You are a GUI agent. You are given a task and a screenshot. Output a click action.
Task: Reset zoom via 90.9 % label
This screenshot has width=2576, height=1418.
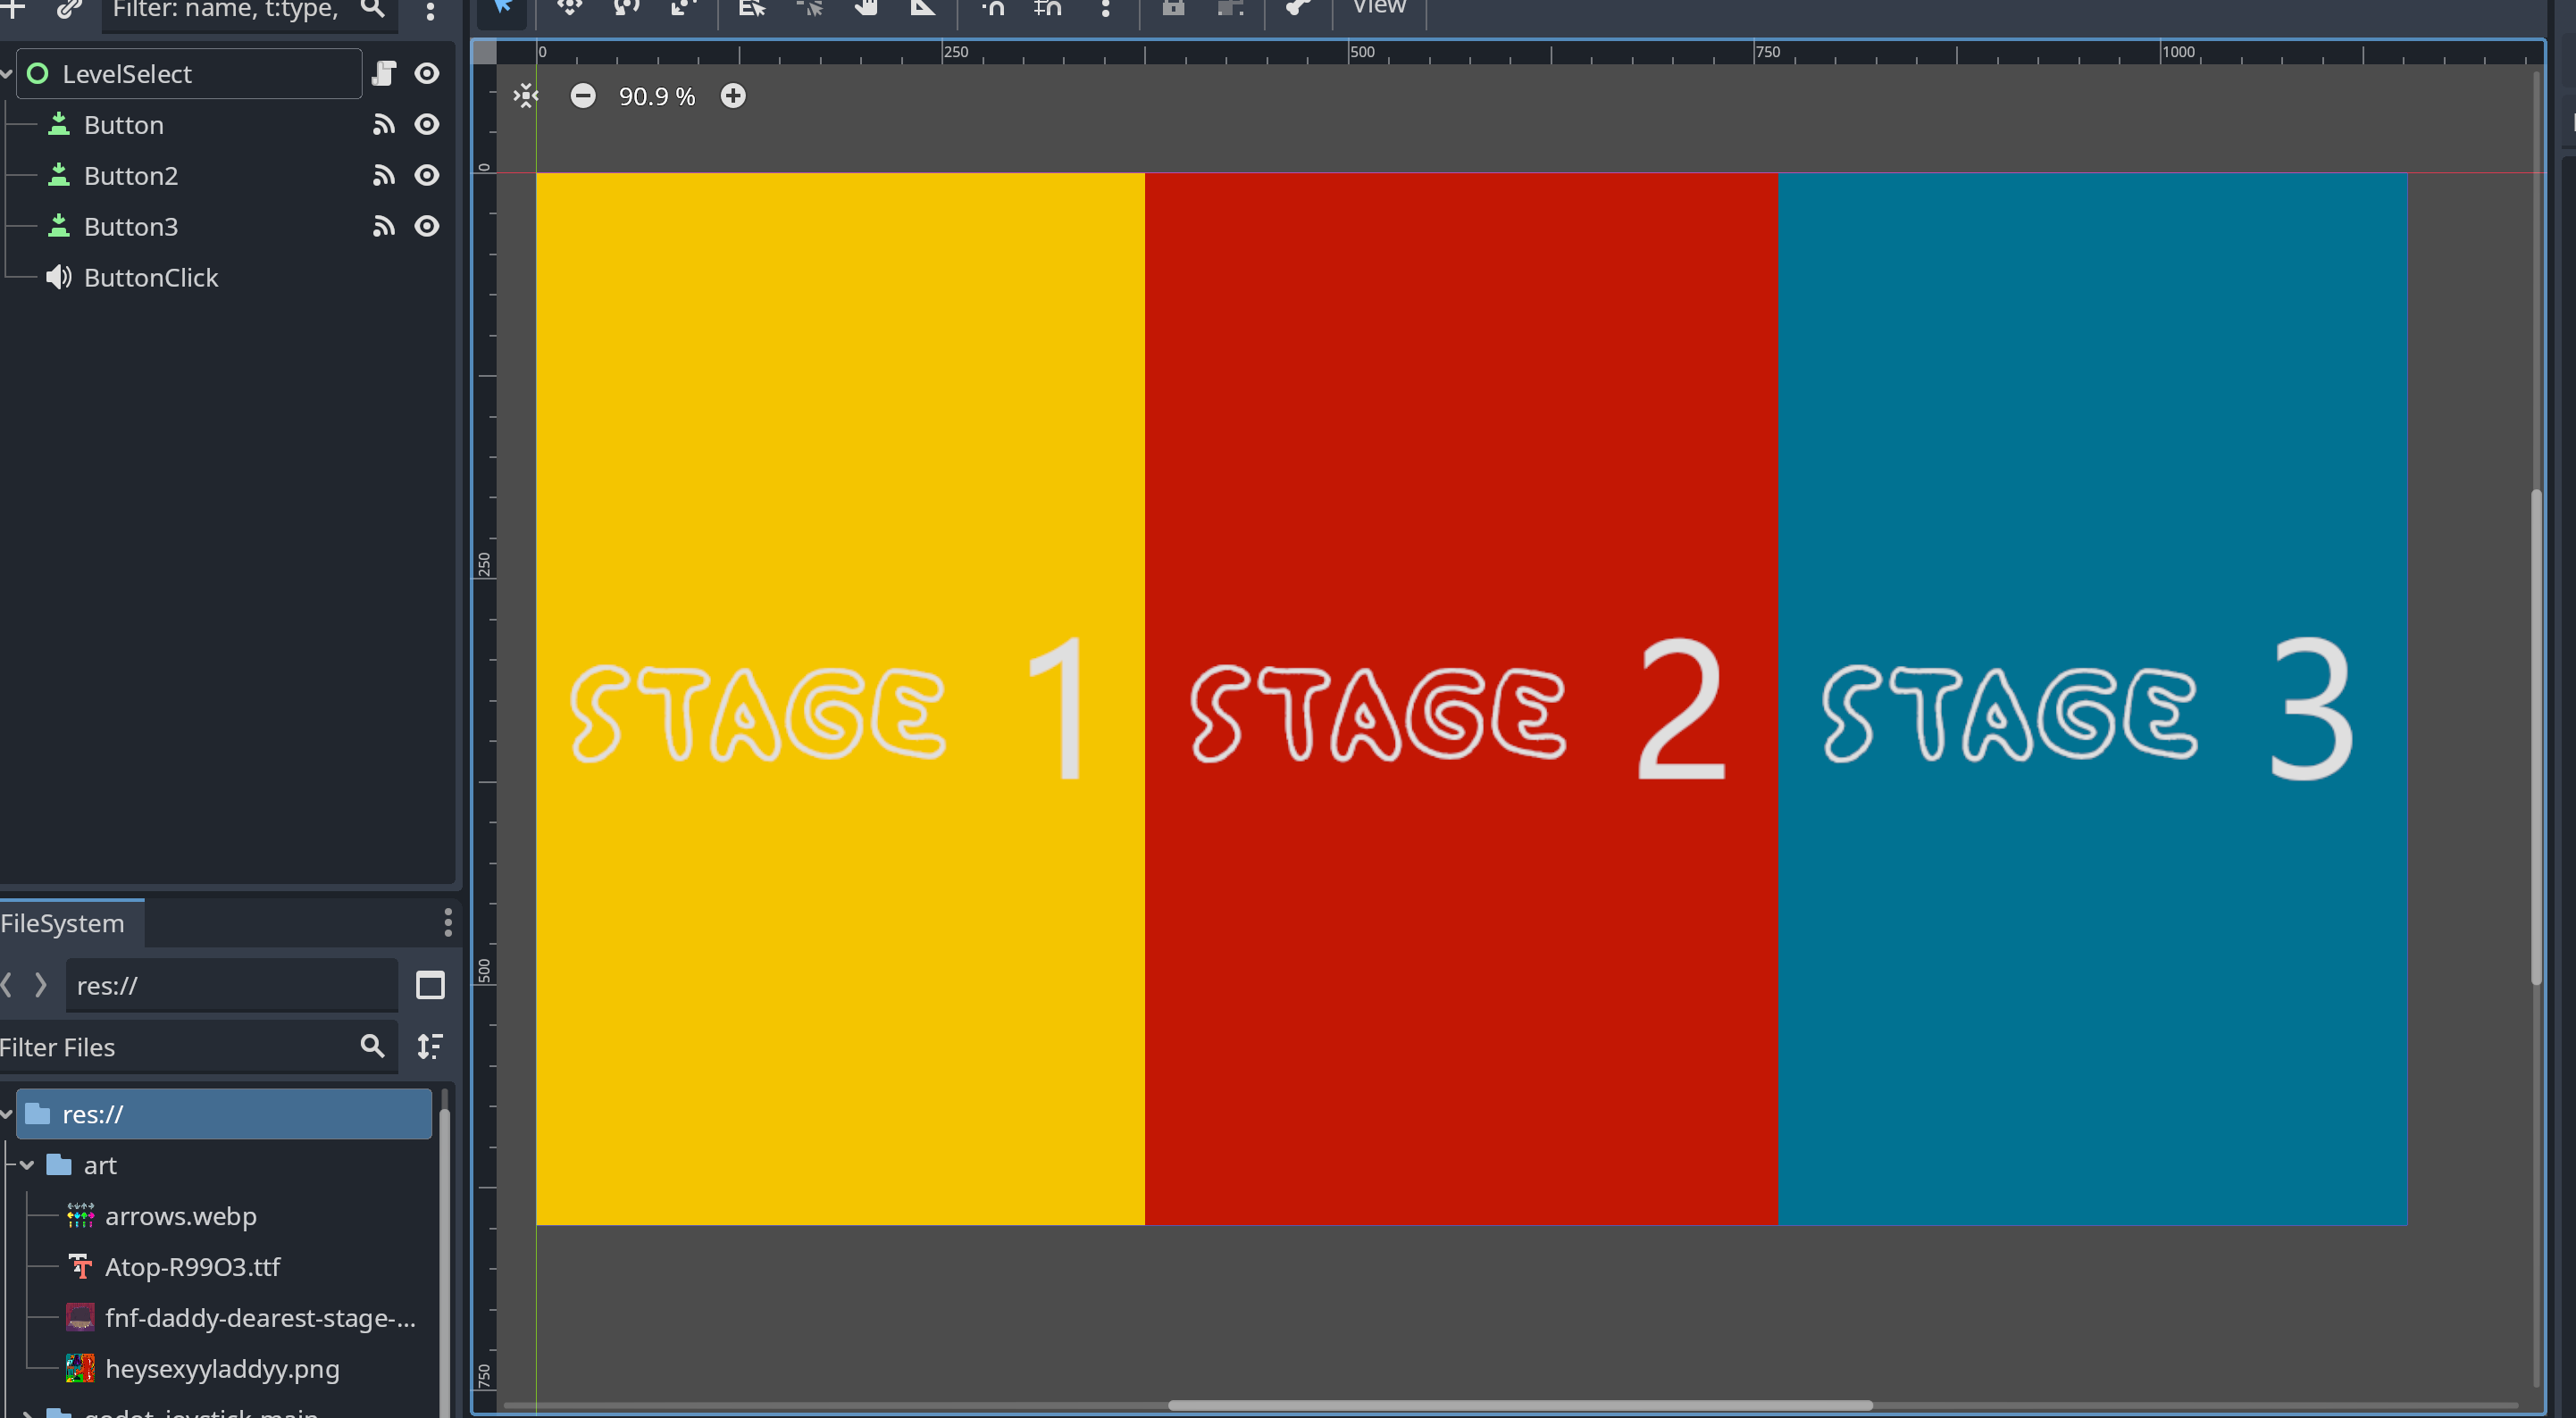657,96
